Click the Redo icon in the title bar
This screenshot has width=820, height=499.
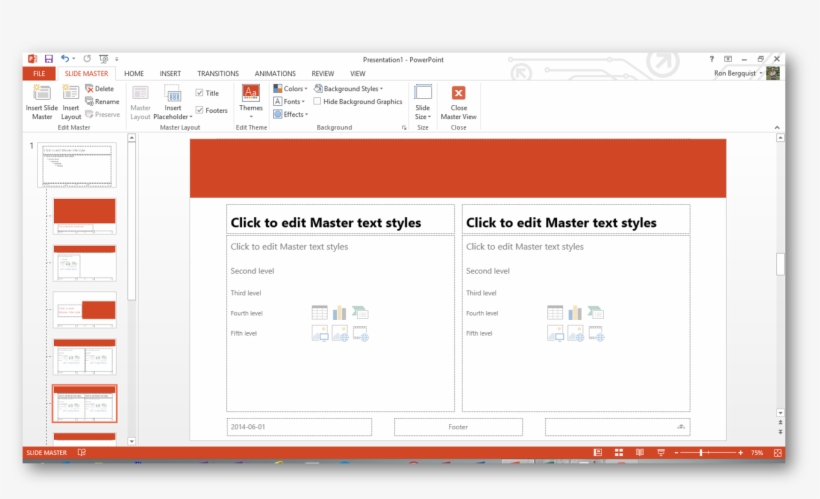click(x=87, y=59)
